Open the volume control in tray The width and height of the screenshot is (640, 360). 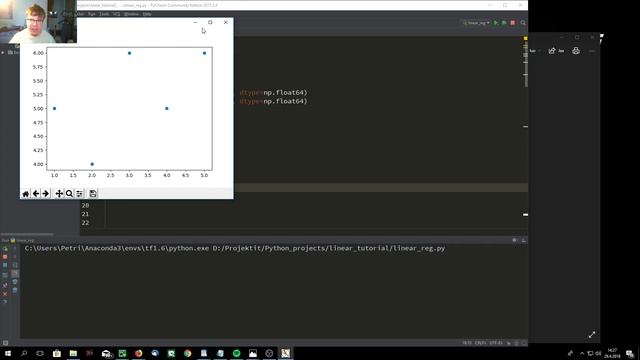(x=598, y=353)
